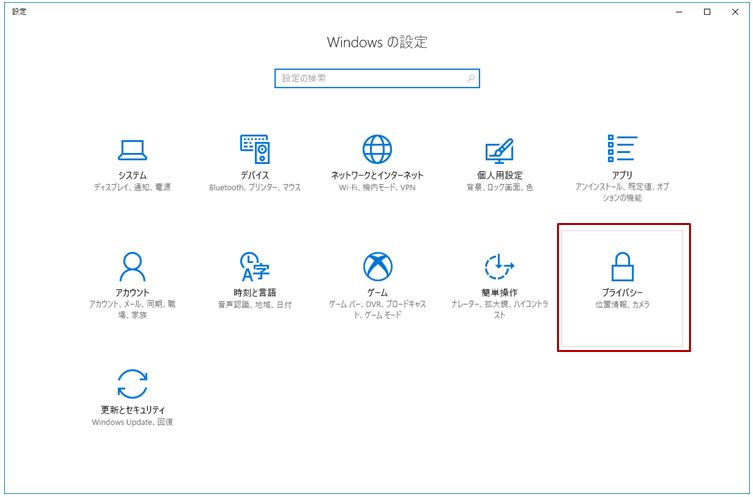
Task: Open the Network globe icon
Action: pos(377,149)
